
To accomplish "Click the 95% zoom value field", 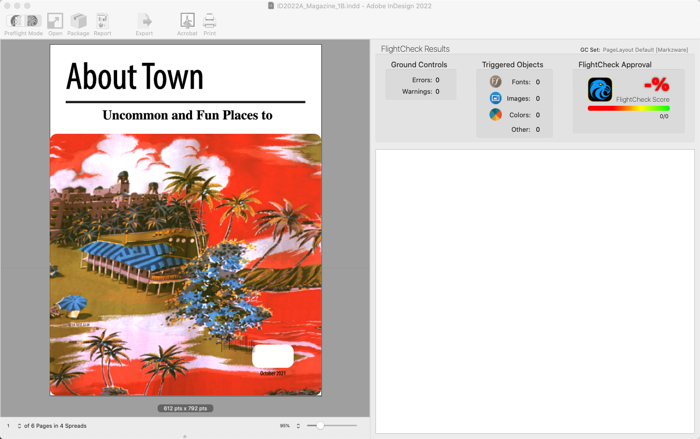I will 285,426.
